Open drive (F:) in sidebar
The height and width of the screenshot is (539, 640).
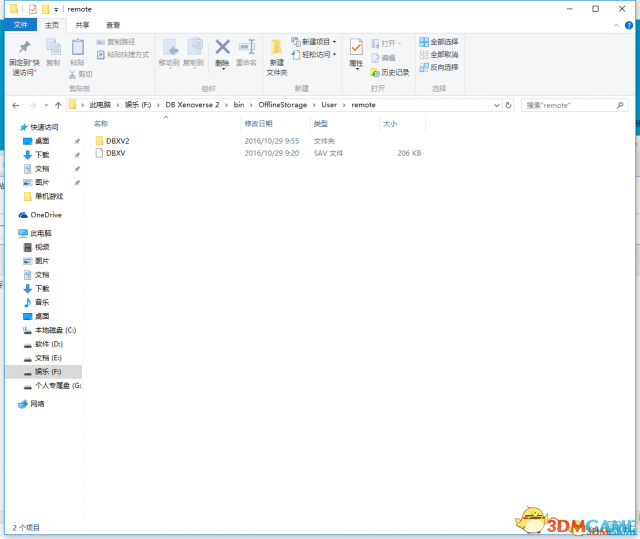point(43,372)
